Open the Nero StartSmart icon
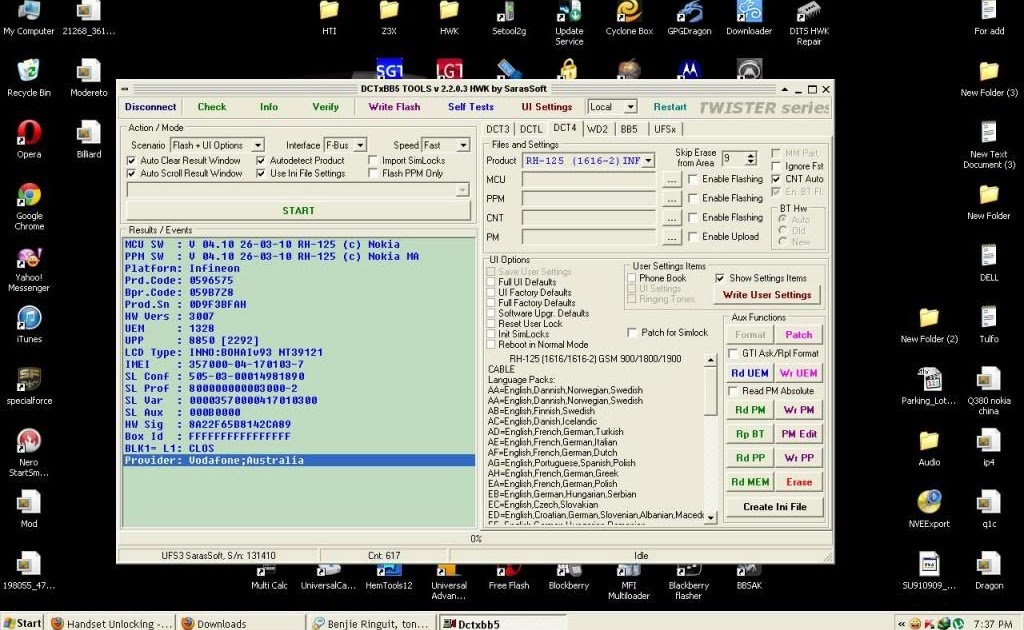The height and width of the screenshot is (630, 1024). point(29,452)
